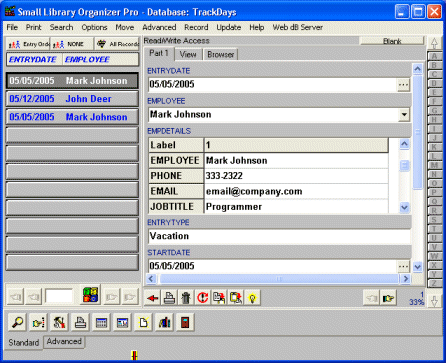The height and width of the screenshot is (363, 446).
Task: Click the ENTRYDATE field showing 05/05/2005
Action: pyautogui.click(x=272, y=85)
